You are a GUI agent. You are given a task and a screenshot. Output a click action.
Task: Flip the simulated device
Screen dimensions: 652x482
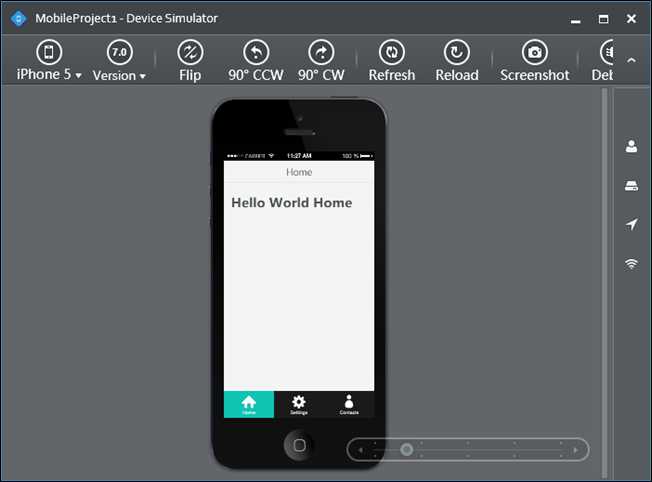pos(190,61)
